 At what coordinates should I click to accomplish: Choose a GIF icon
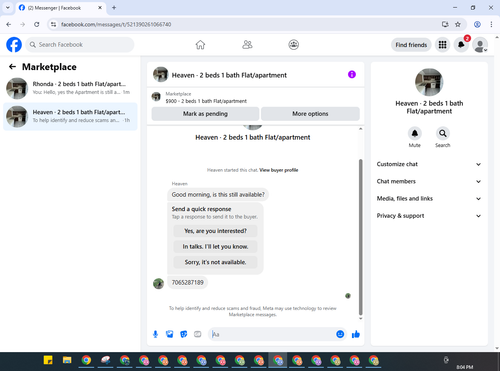click(198, 334)
